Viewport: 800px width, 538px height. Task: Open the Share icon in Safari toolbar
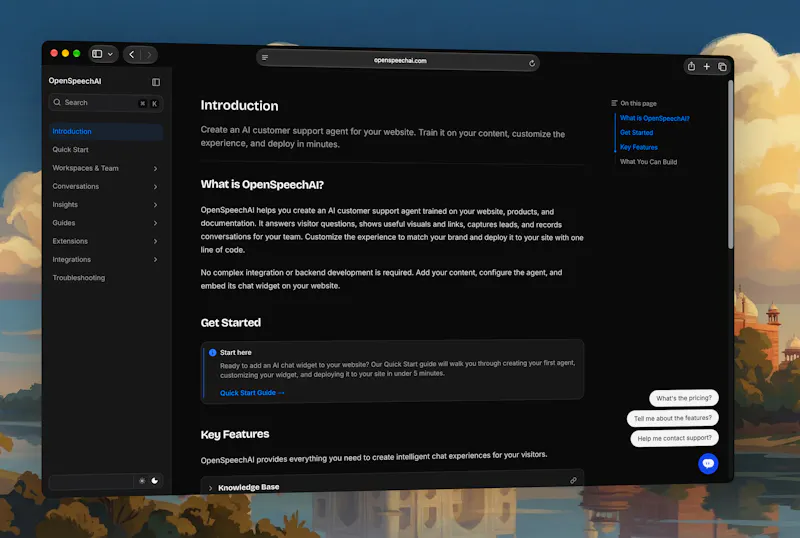[691, 66]
